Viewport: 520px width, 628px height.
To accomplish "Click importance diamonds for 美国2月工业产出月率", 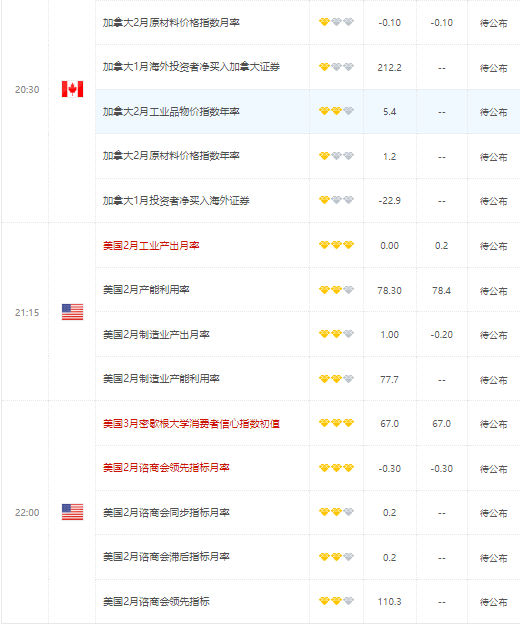I will pos(337,245).
